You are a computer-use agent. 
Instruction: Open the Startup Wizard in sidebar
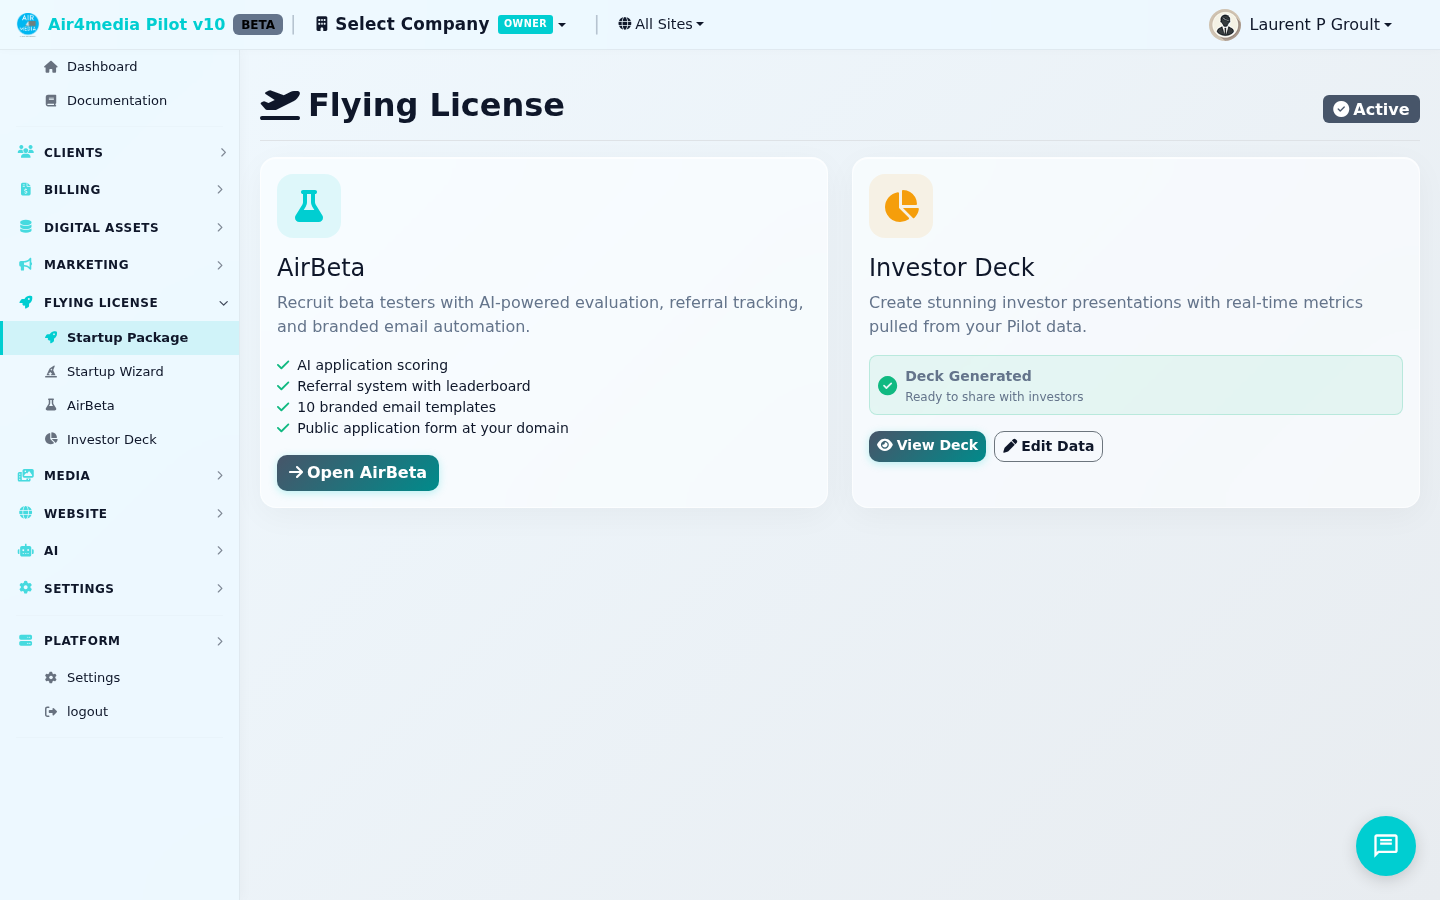click(115, 371)
